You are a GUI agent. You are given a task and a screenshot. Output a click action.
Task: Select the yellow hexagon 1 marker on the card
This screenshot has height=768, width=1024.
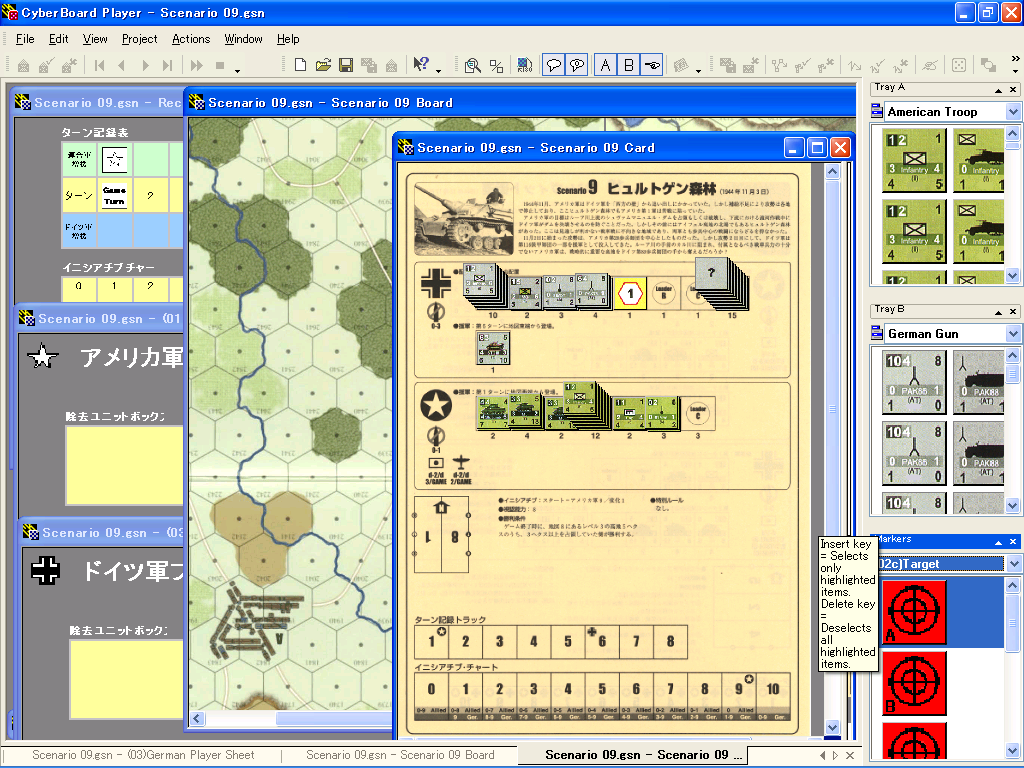coord(630,293)
